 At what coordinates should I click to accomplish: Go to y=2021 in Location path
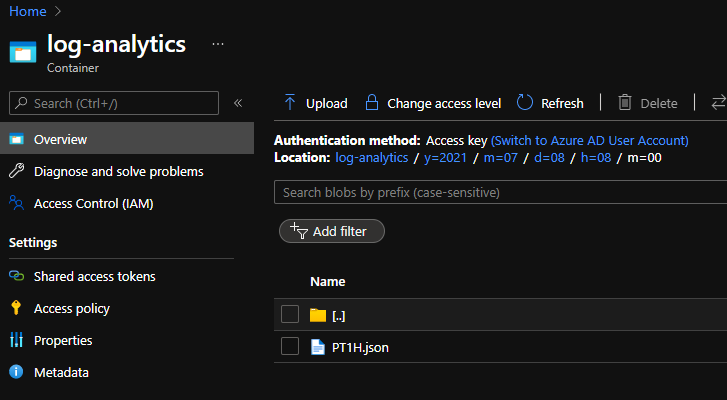(x=445, y=158)
